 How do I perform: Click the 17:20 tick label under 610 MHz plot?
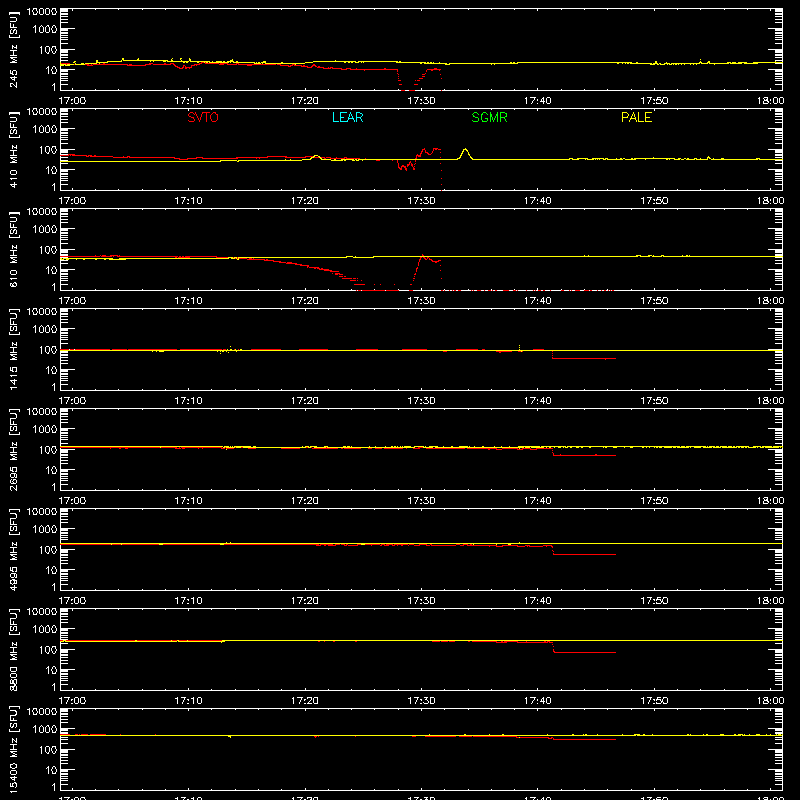[305, 301]
